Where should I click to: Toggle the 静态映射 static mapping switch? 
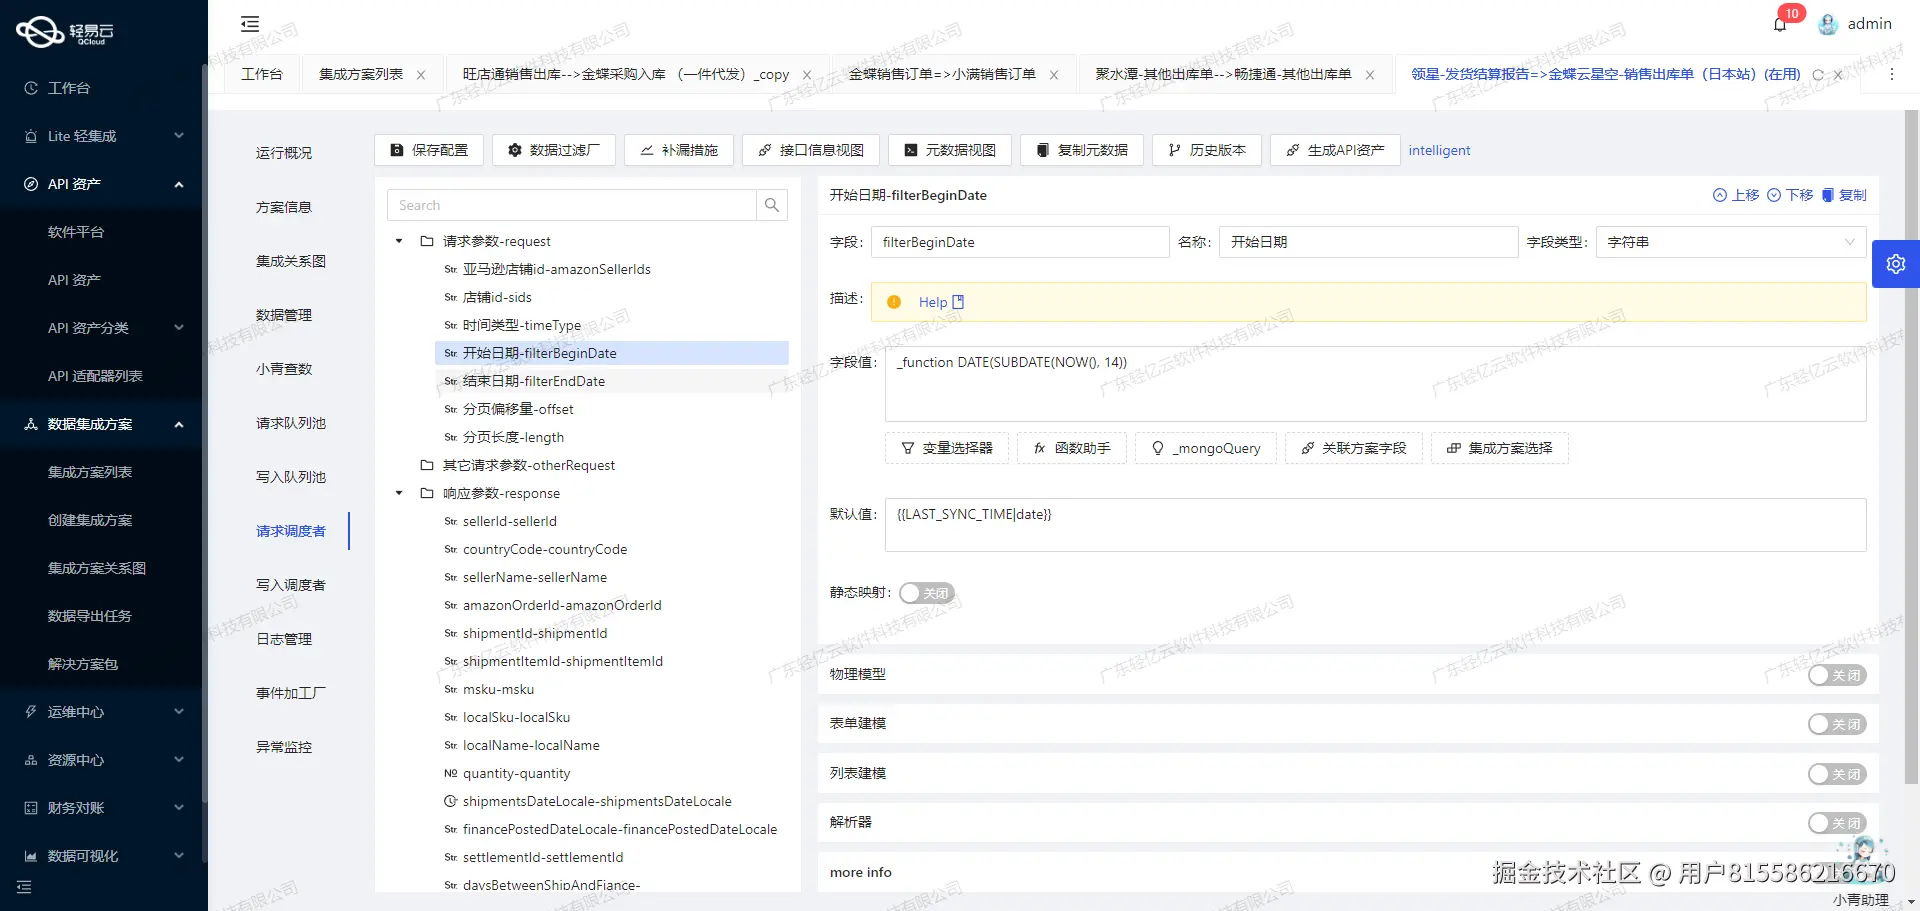click(926, 592)
